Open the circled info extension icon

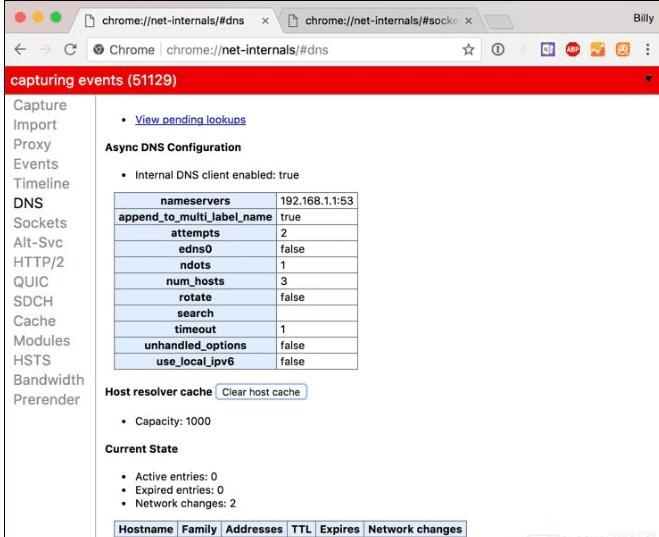click(498, 50)
